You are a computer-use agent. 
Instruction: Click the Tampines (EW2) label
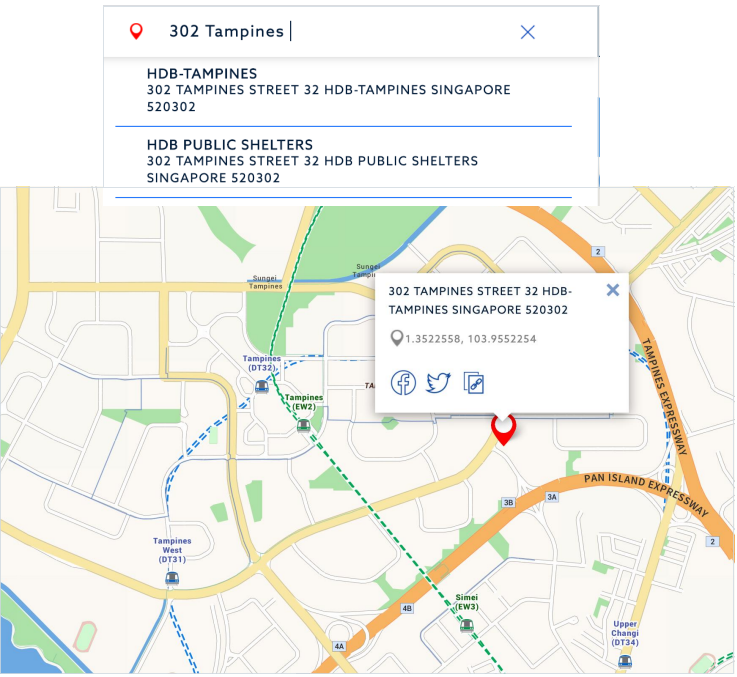point(304,402)
